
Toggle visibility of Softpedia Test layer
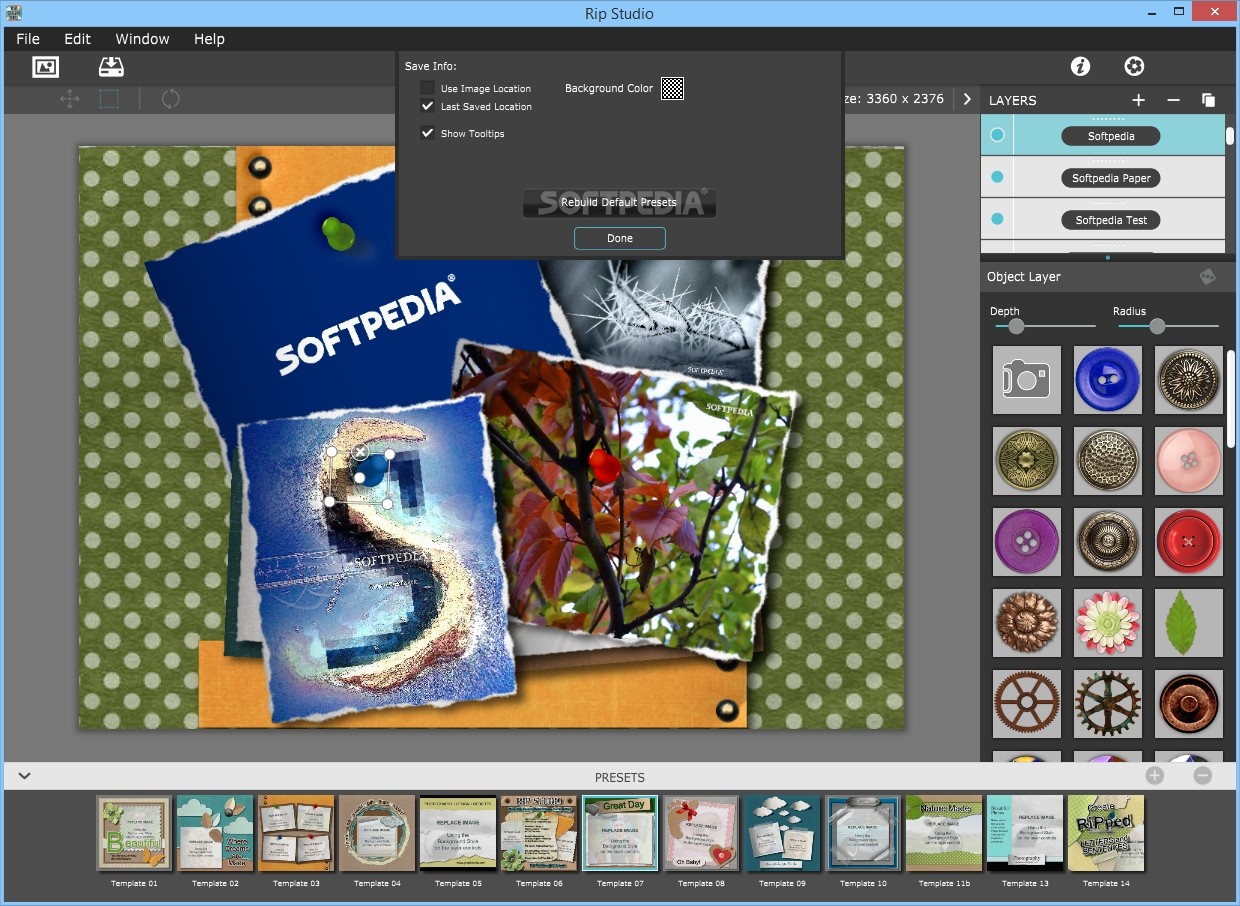pos(997,219)
